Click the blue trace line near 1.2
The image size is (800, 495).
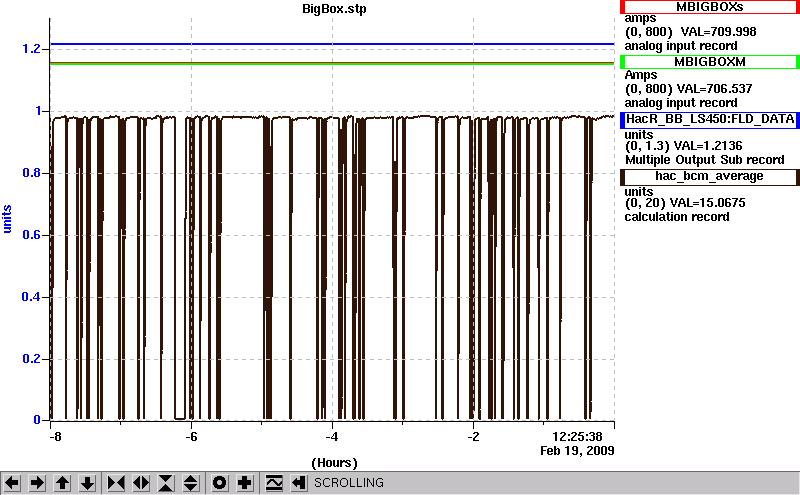(332, 44)
